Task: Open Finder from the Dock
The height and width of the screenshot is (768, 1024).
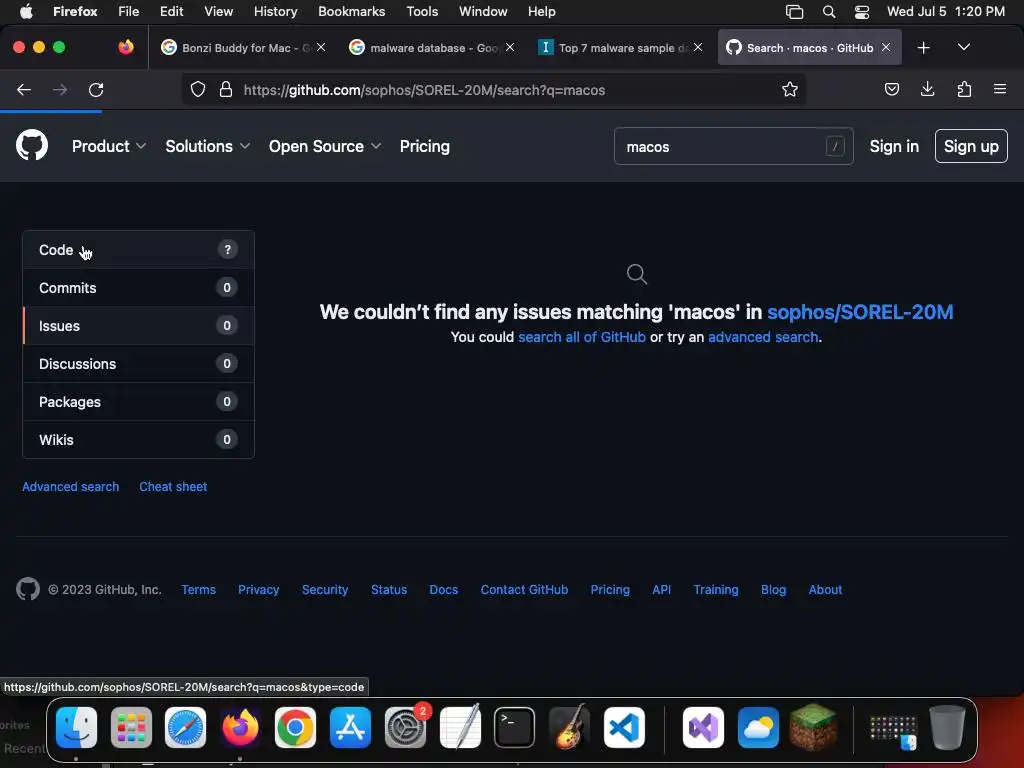Action: point(76,728)
